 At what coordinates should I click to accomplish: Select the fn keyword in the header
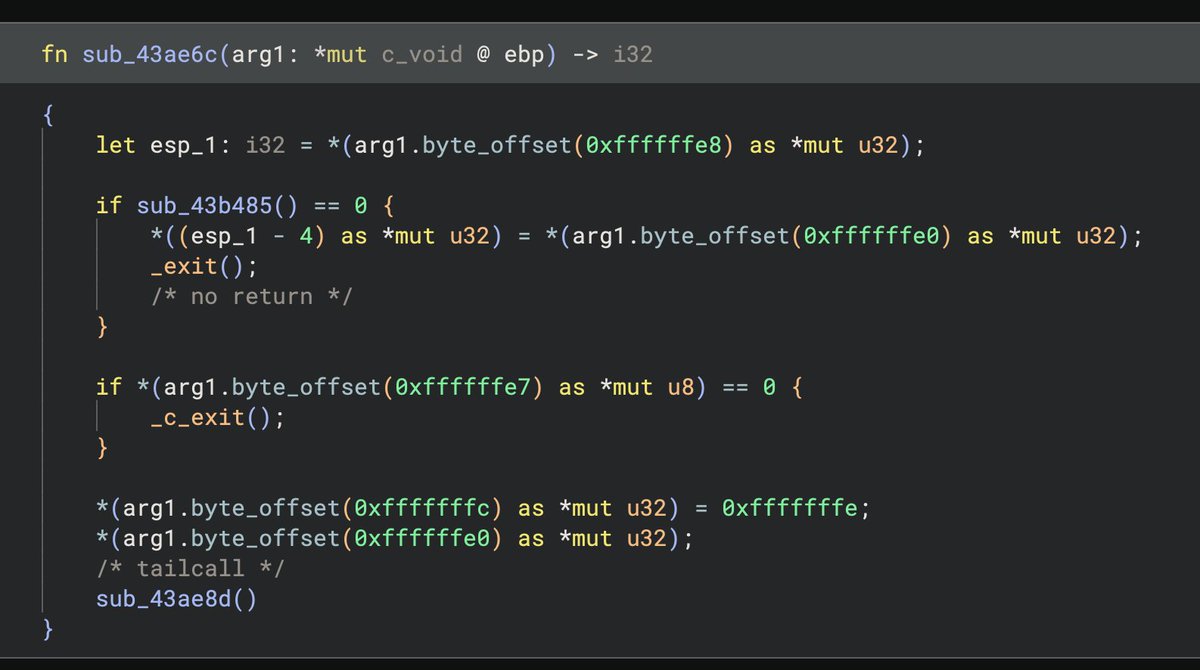pos(55,54)
